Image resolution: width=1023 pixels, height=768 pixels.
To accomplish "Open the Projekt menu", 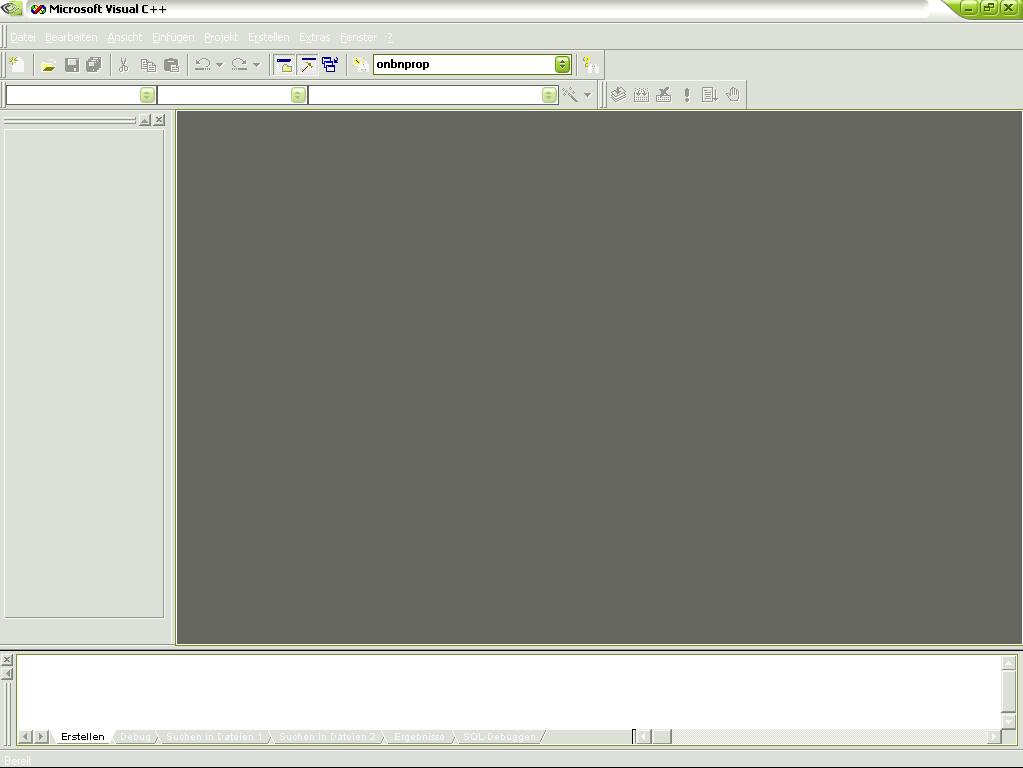I will pyautogui.click(x=221, y=37).
